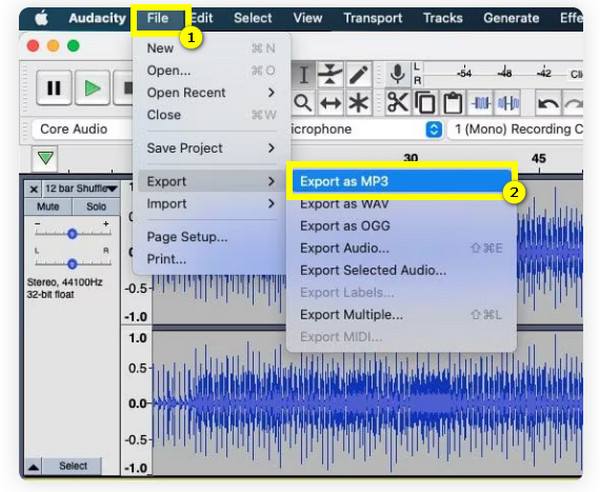Click the lower channel waveform

point(367,403)
